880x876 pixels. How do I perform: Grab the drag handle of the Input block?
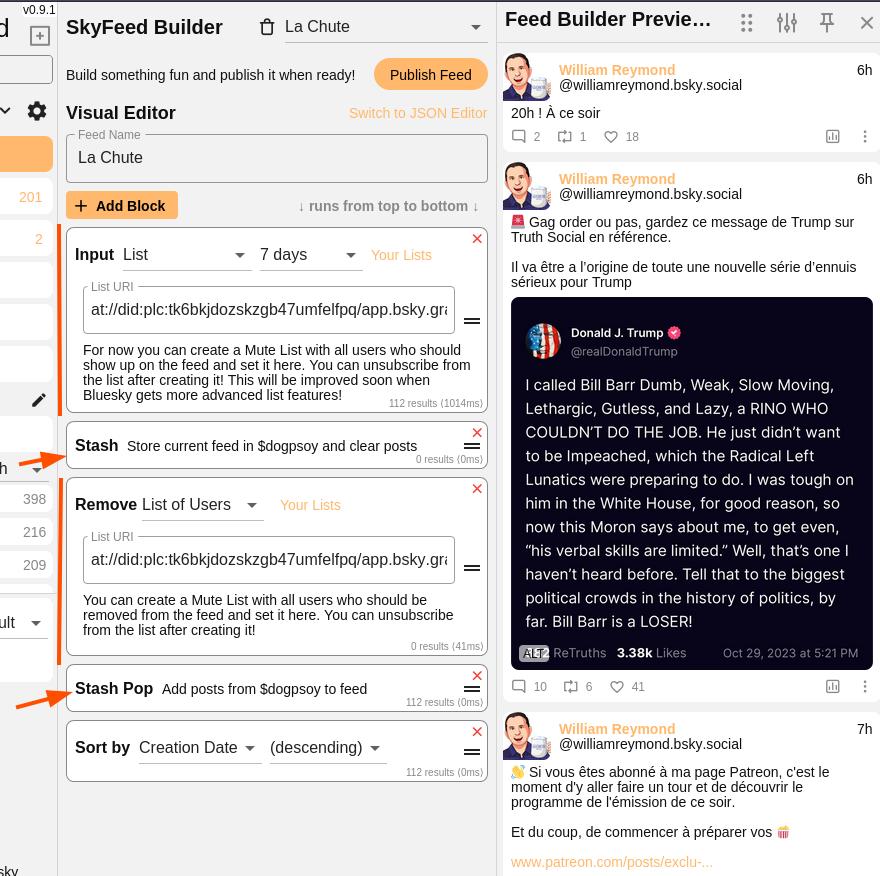[x=471, y=321]
